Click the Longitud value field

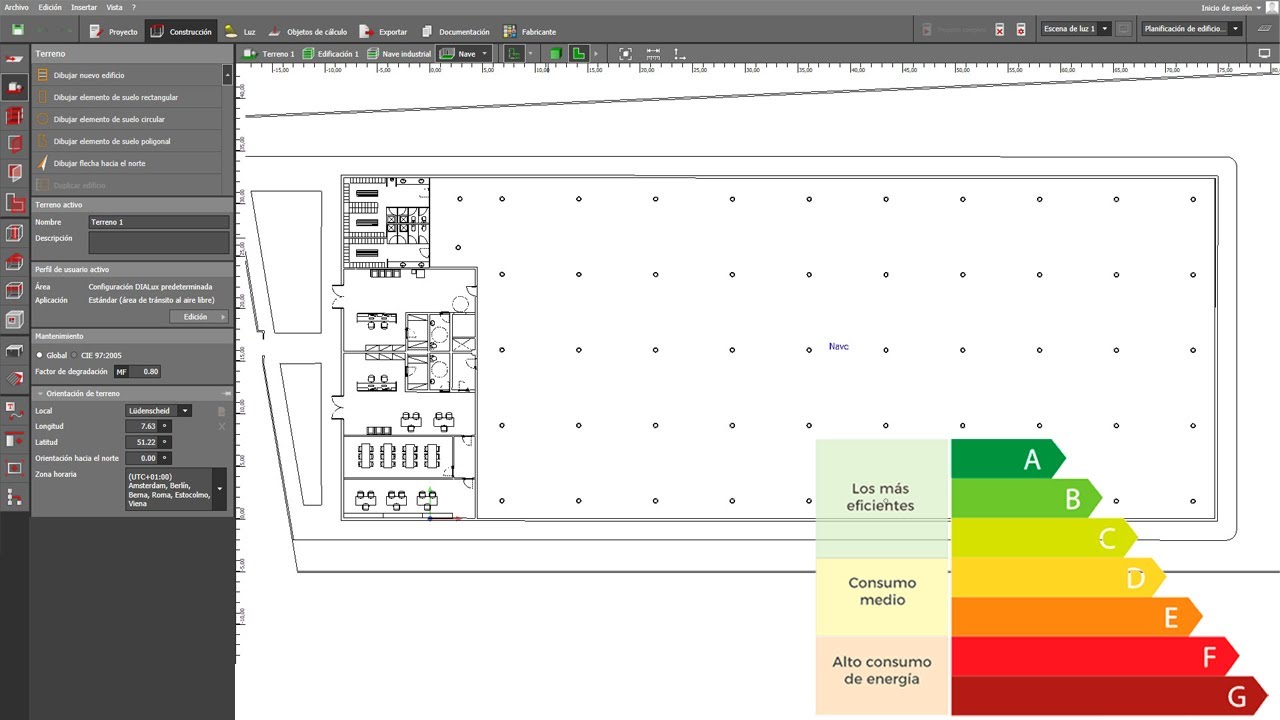142,426
